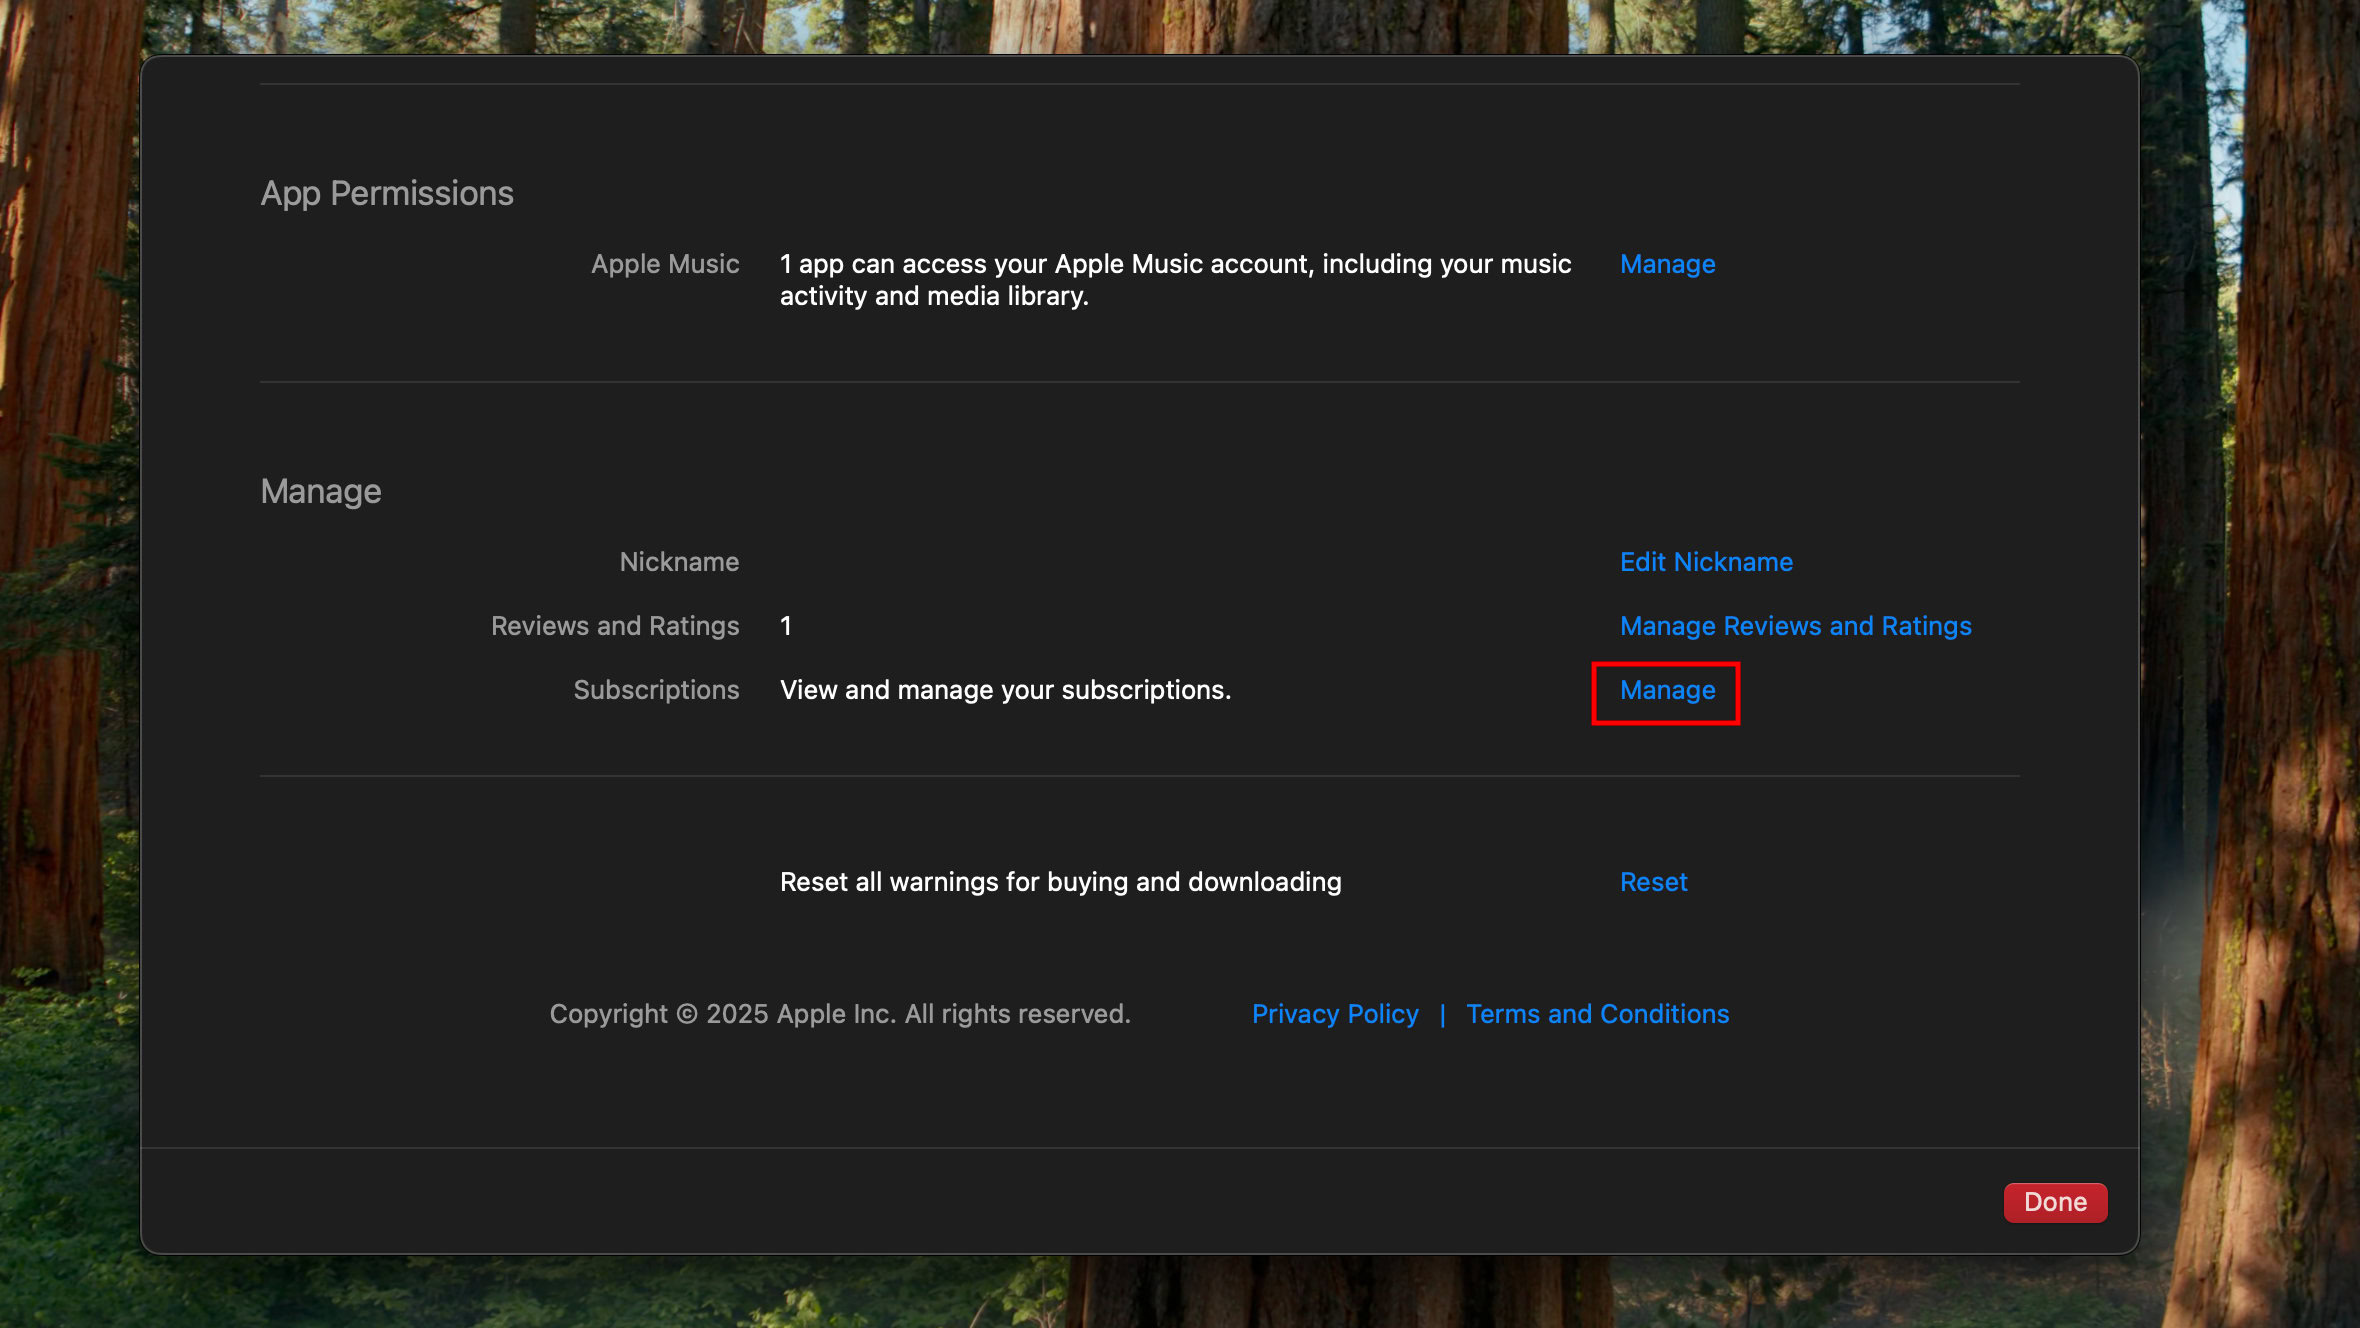
Task: Click the Nickname row label
Action: pos(679,562)
